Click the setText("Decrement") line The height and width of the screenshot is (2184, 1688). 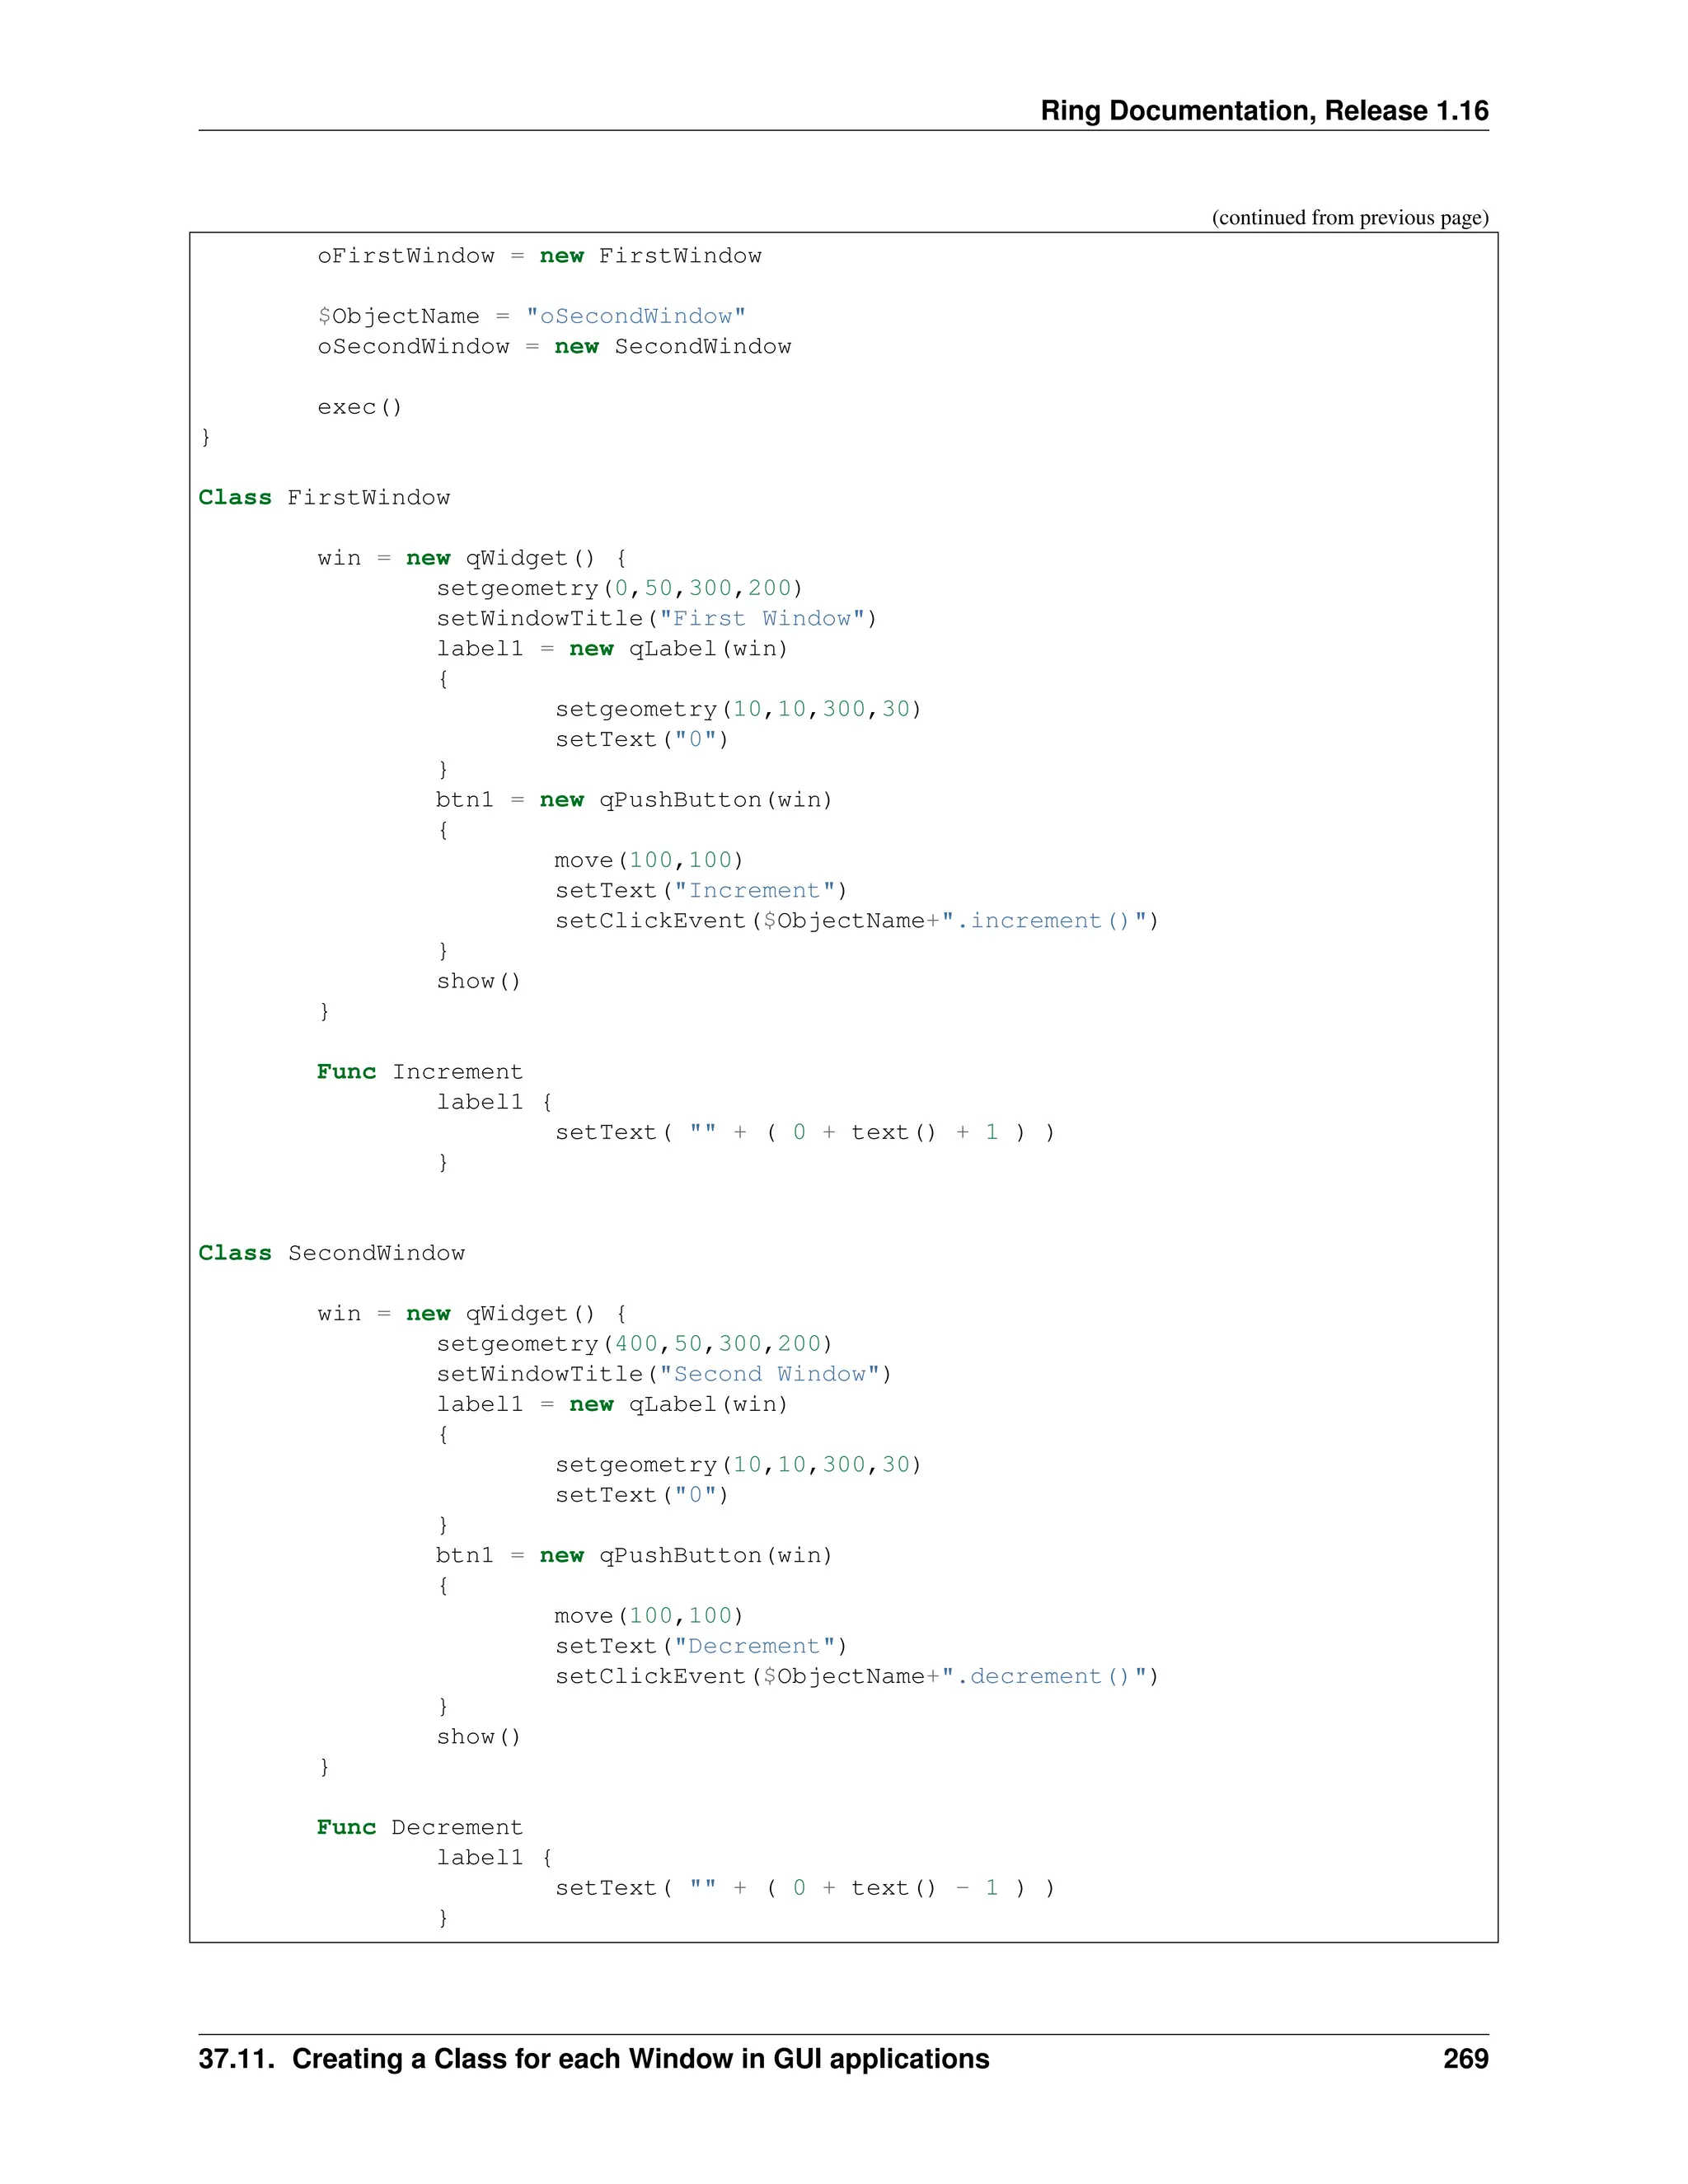(700, 1647)
